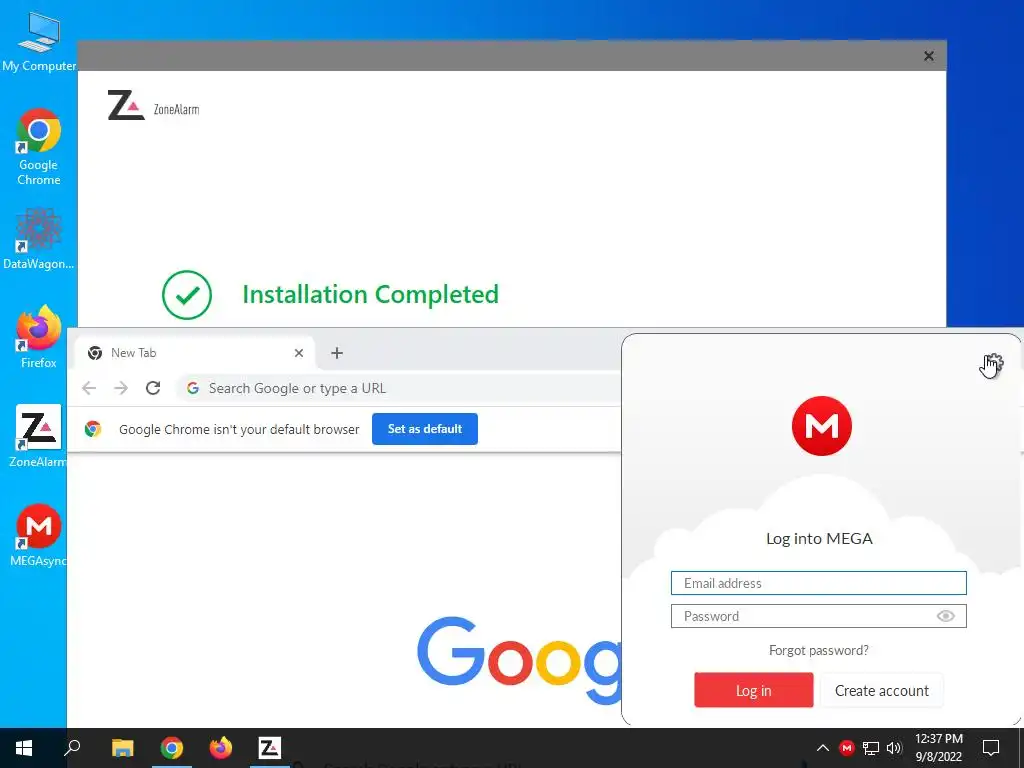Open taskbar search magnifier
Viewport: 1024px width, 768px height.
[x=72, y=748]
